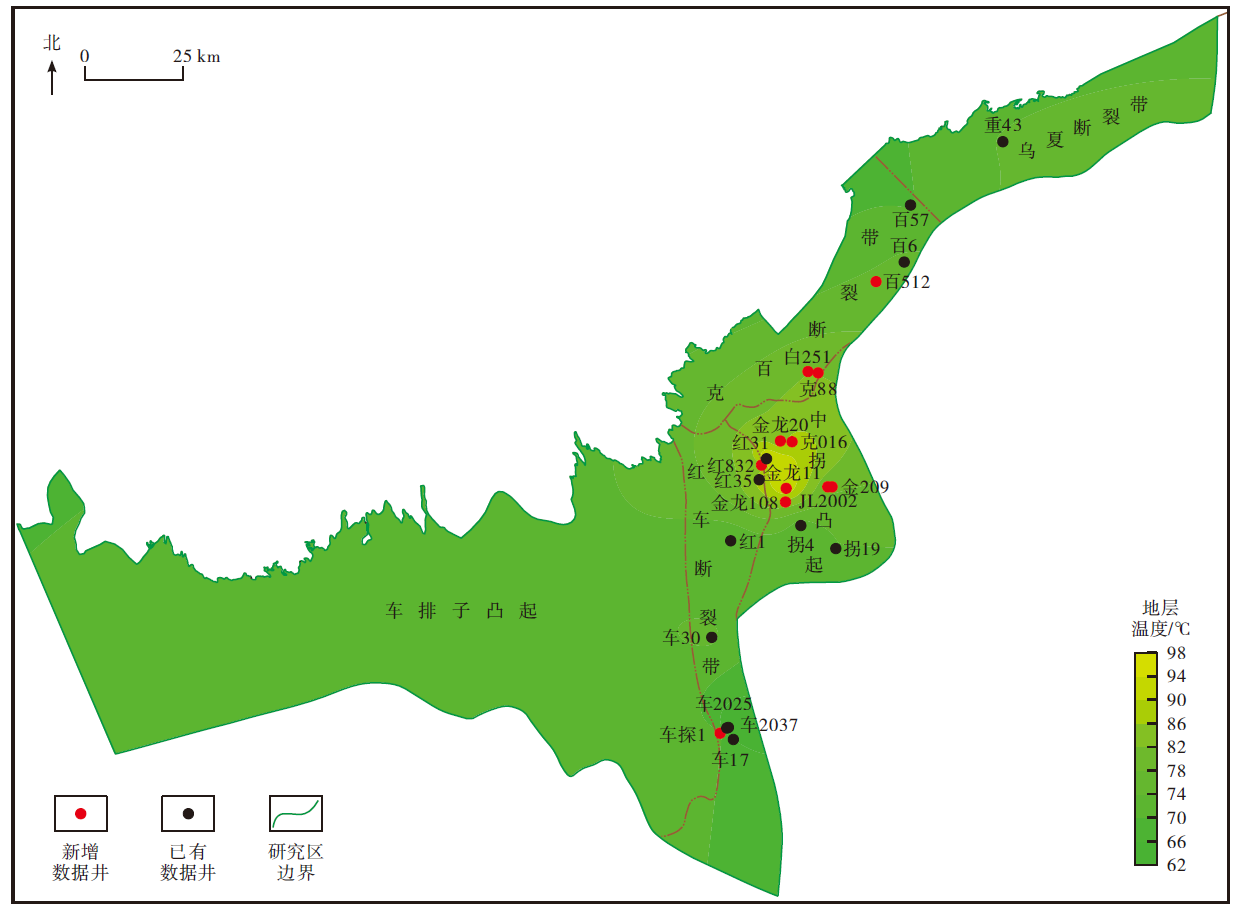Click the 拐4 well marker
1238x911 pixels.
coord(800,526)
